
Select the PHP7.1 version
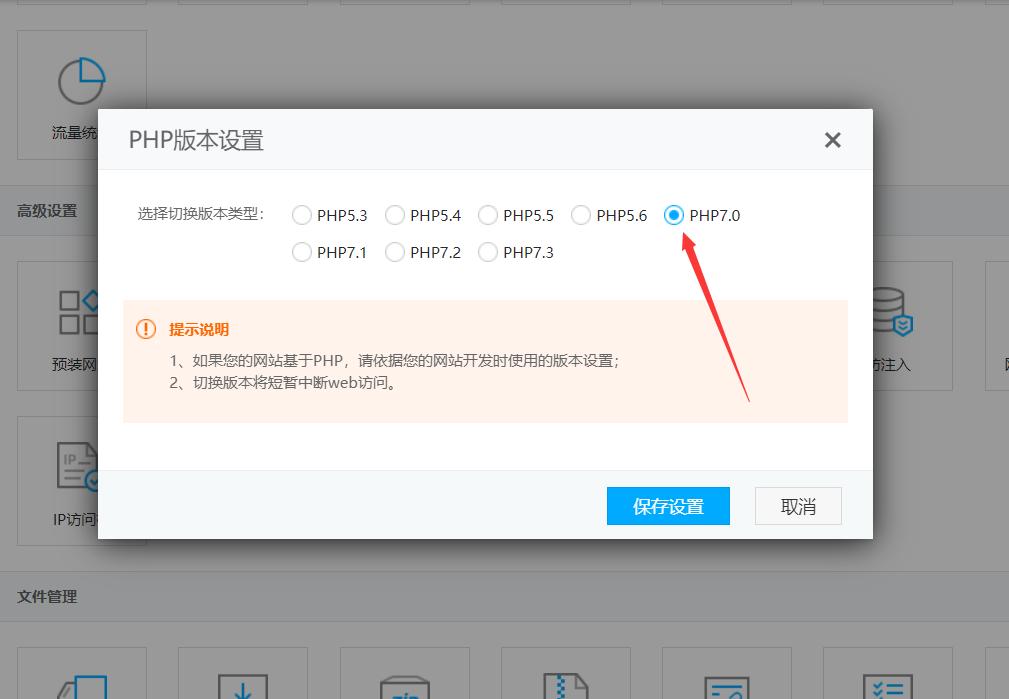(x=302, y=252)
